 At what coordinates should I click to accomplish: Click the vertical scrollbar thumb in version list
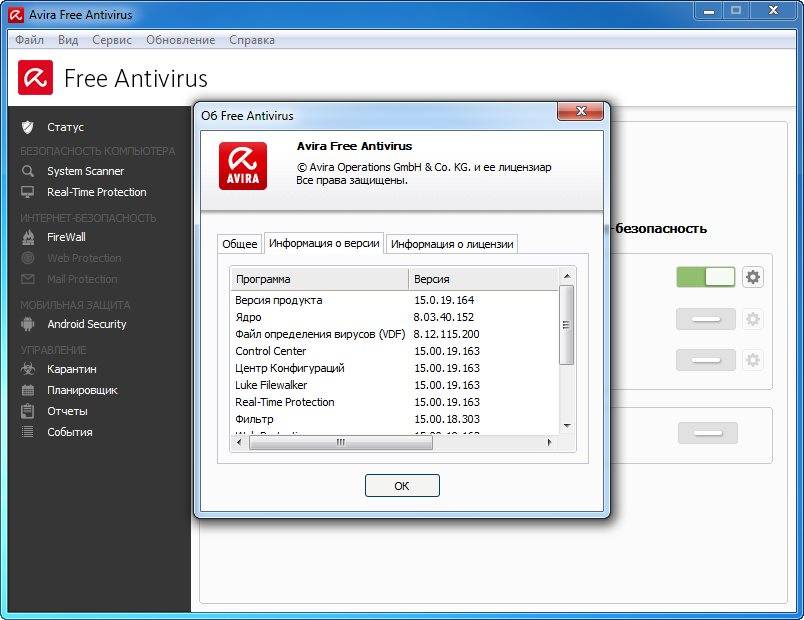click(x=567, y=325)
